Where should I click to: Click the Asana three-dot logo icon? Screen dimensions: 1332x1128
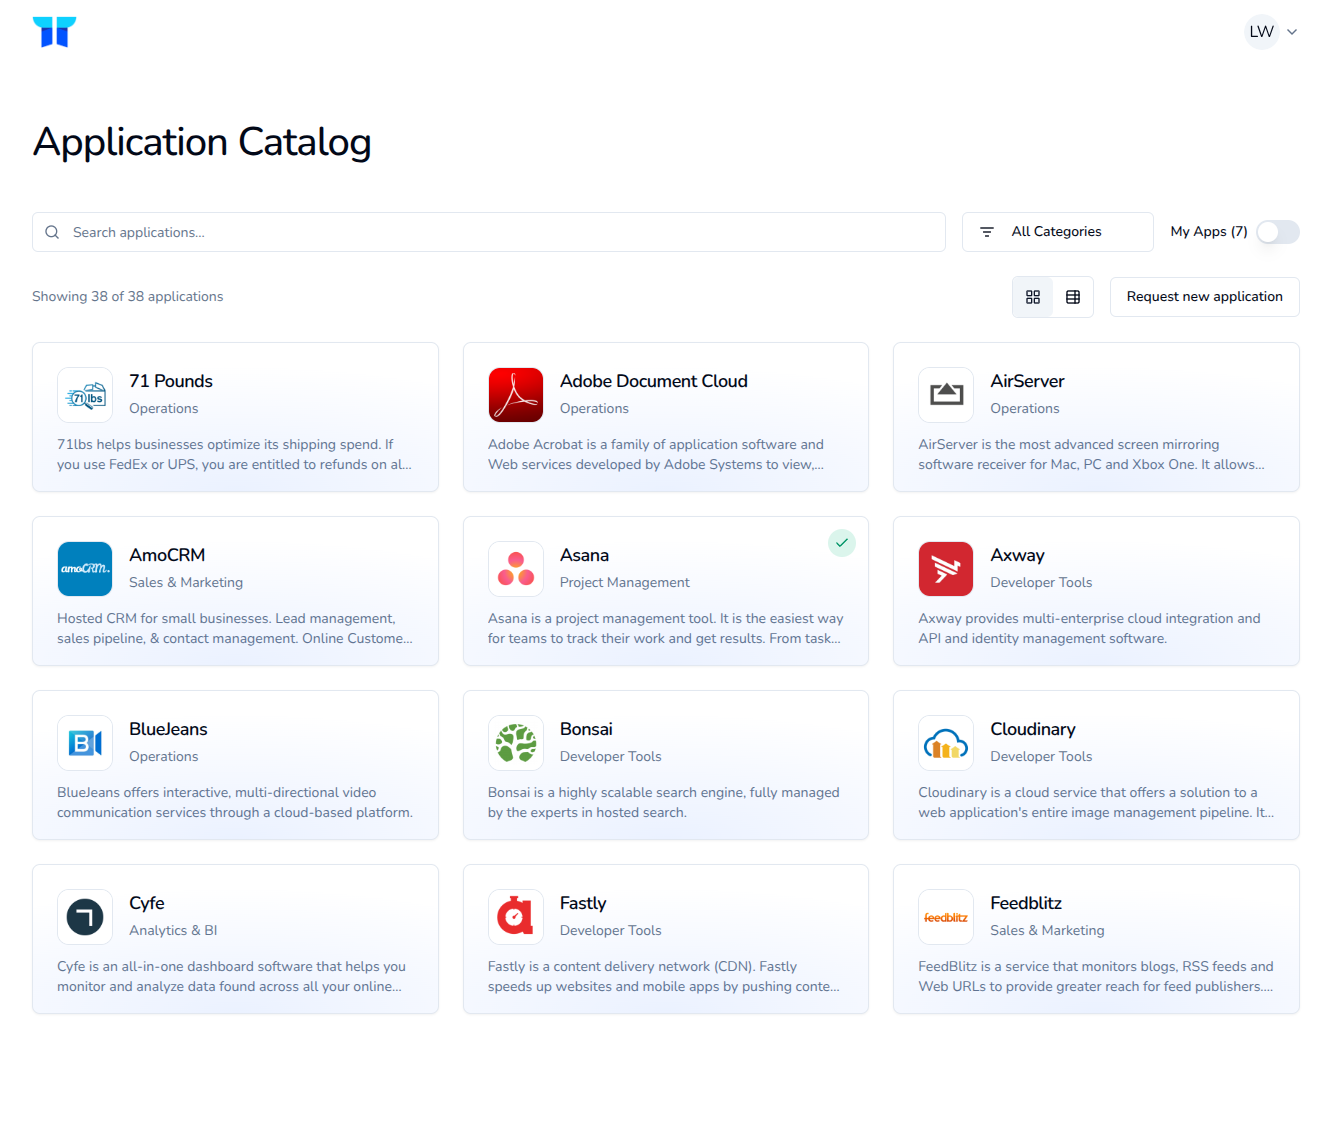516,569
